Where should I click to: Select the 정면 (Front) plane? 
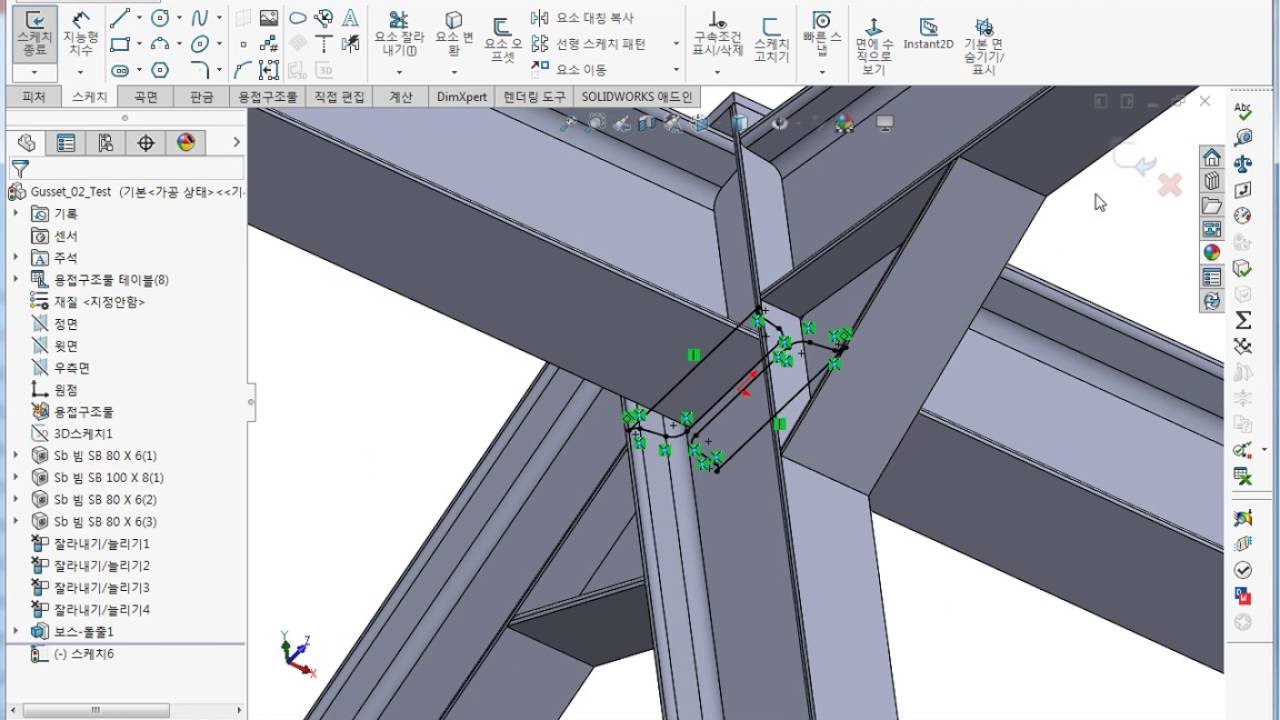[65, 324]
